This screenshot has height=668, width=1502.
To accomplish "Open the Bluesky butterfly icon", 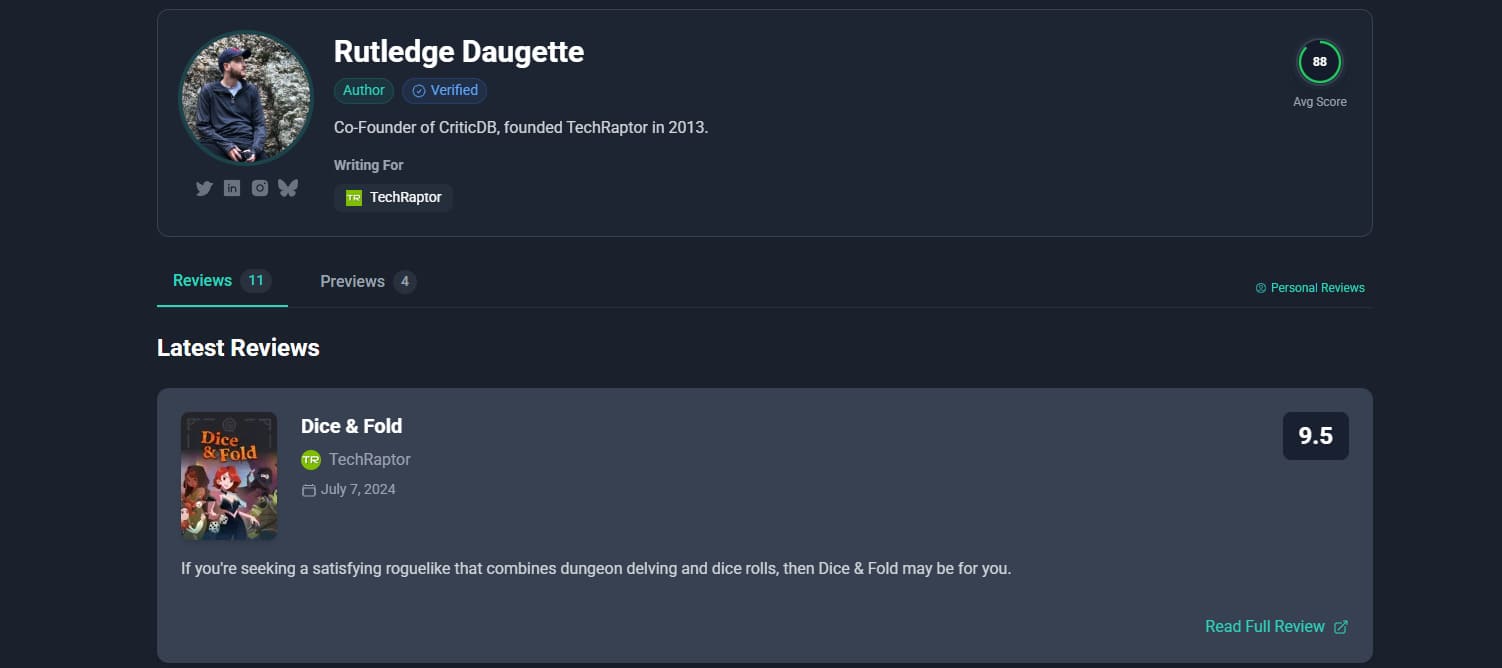I will 288,188.
